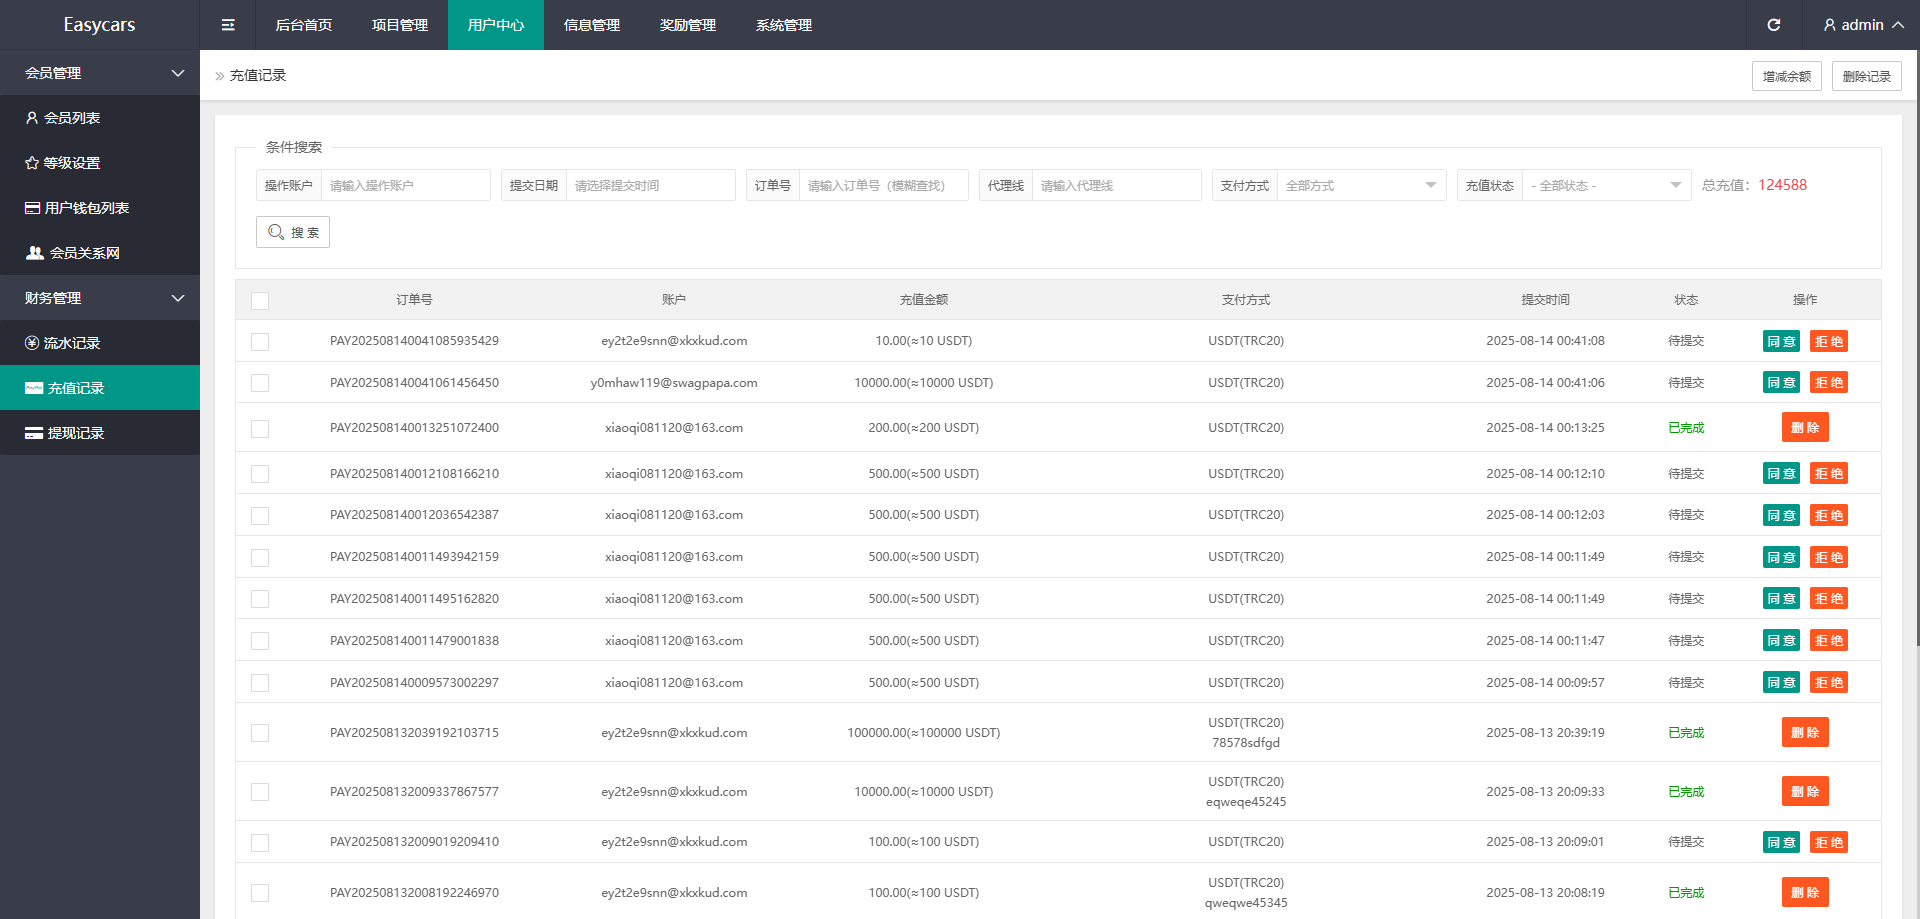Click the refresh icon in top bar
Image resolution: width=1920 pixels, height=919 pixels.
pyautogui.click(x=1773, y=25)
